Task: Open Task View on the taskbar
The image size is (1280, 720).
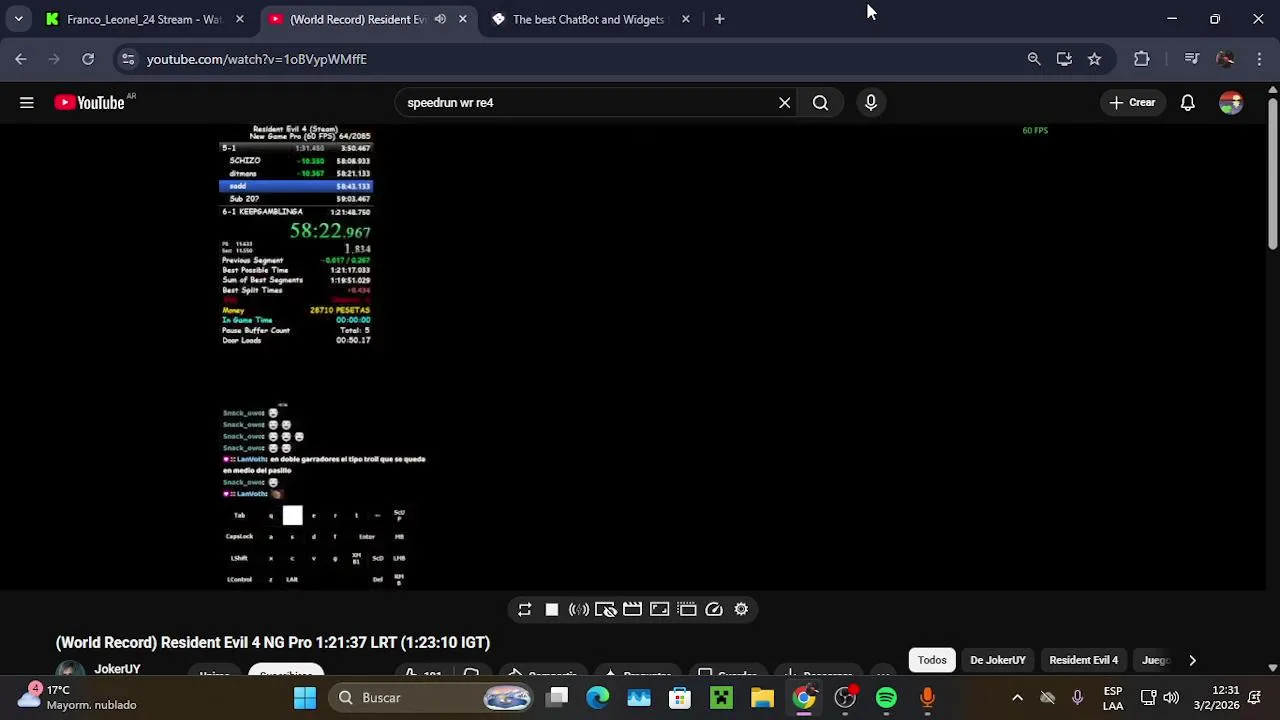Action: coord(558,697)
